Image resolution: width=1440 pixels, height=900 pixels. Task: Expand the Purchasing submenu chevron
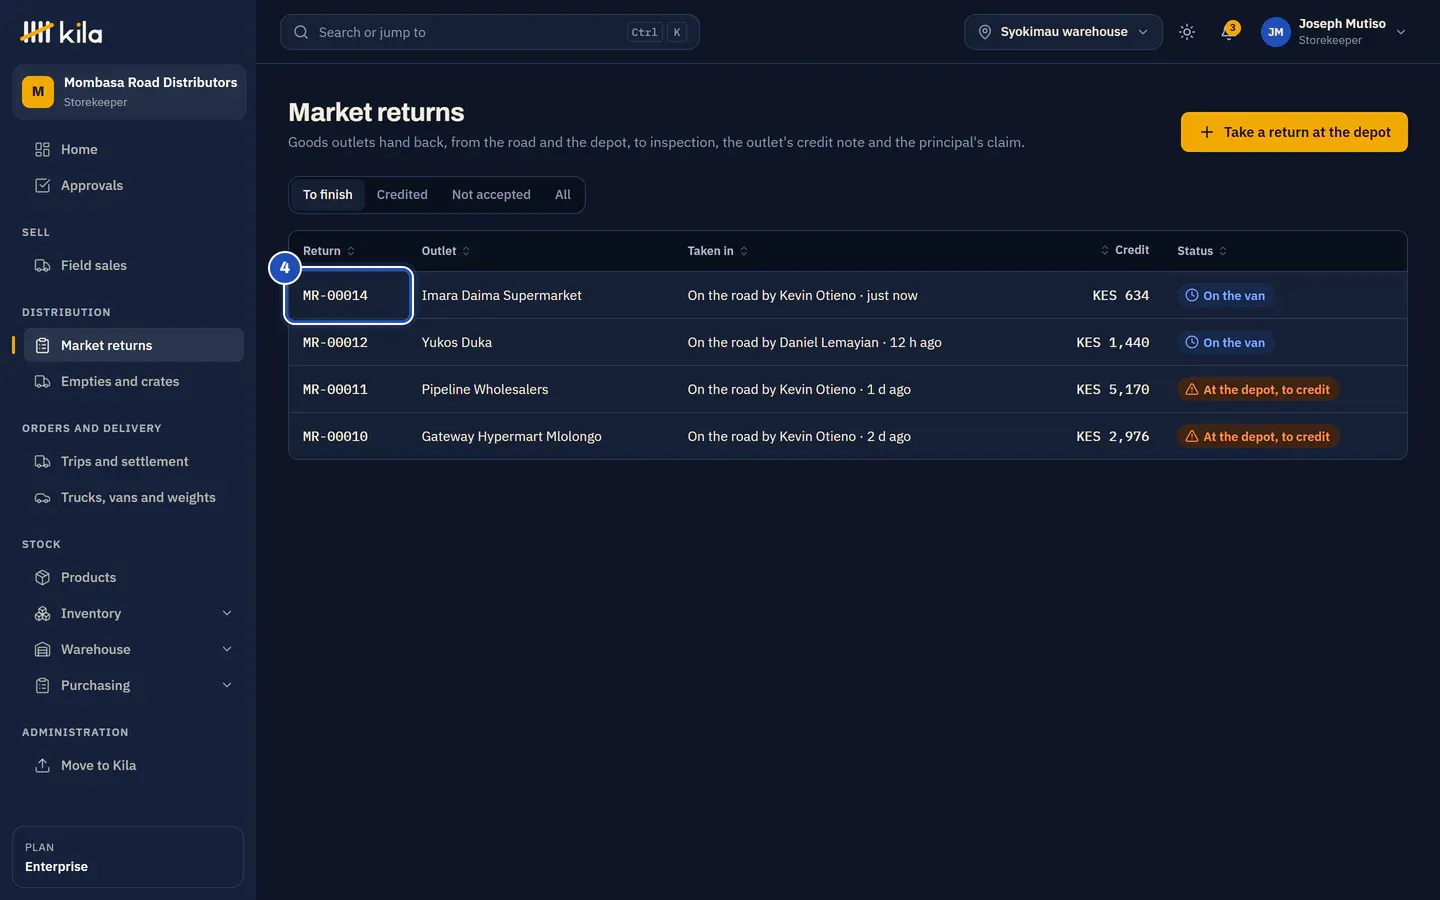click(x=227, y=685)
